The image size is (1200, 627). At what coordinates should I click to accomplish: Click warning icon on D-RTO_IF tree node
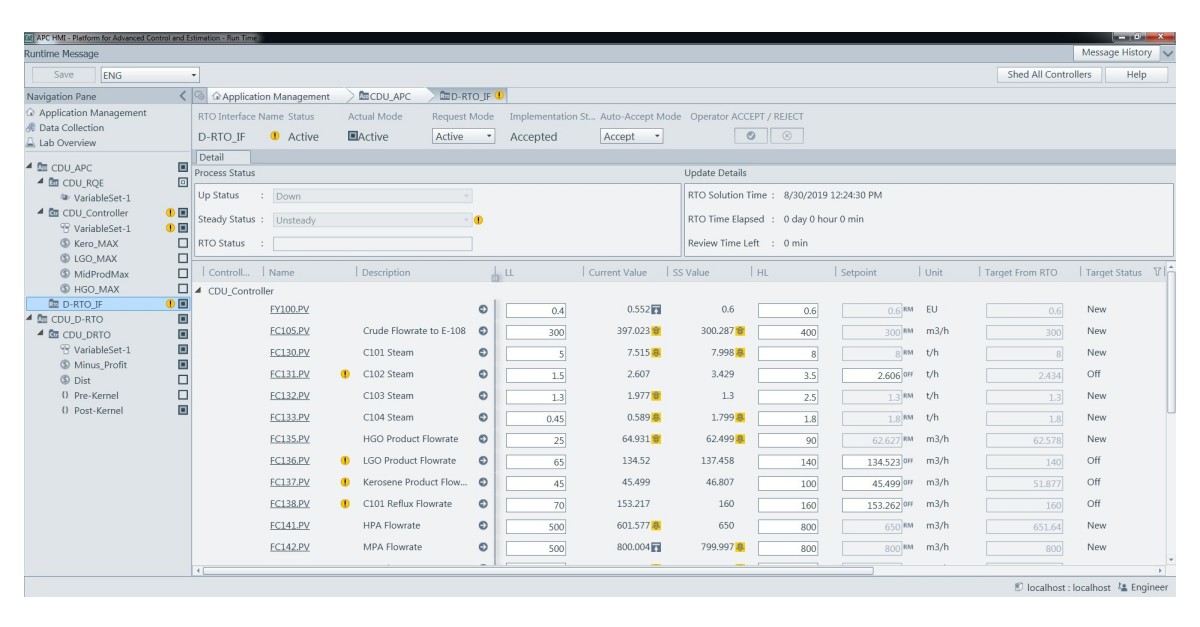170,303
